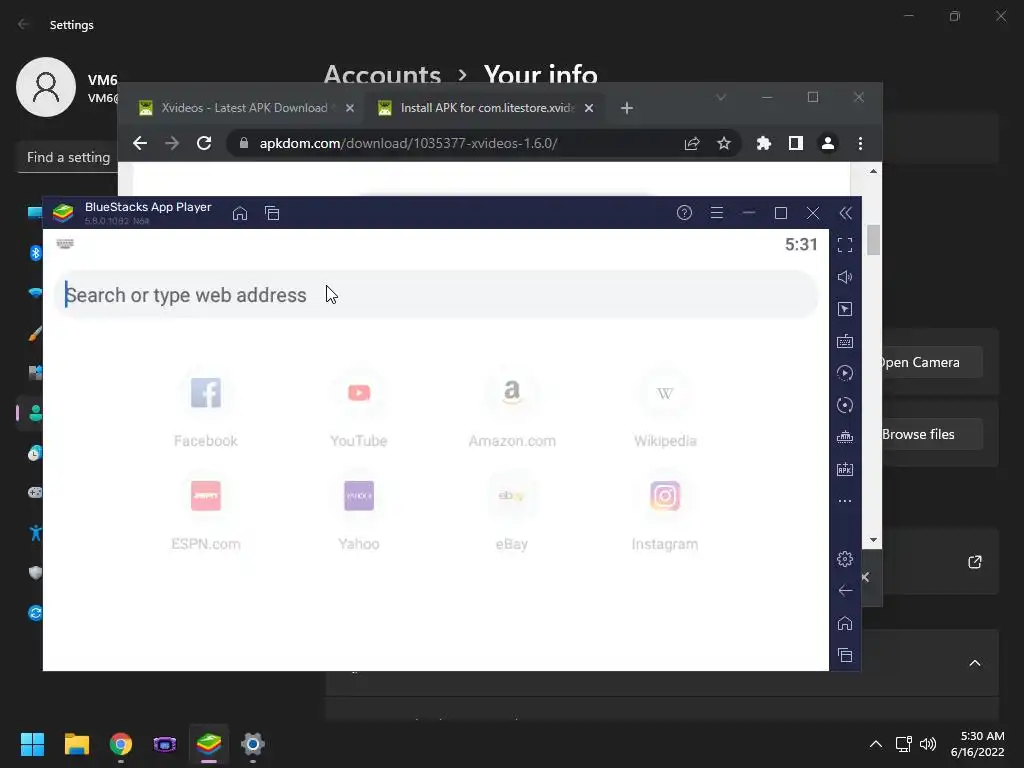
Task: Click Browse files button in Settings
Action: 931,434
